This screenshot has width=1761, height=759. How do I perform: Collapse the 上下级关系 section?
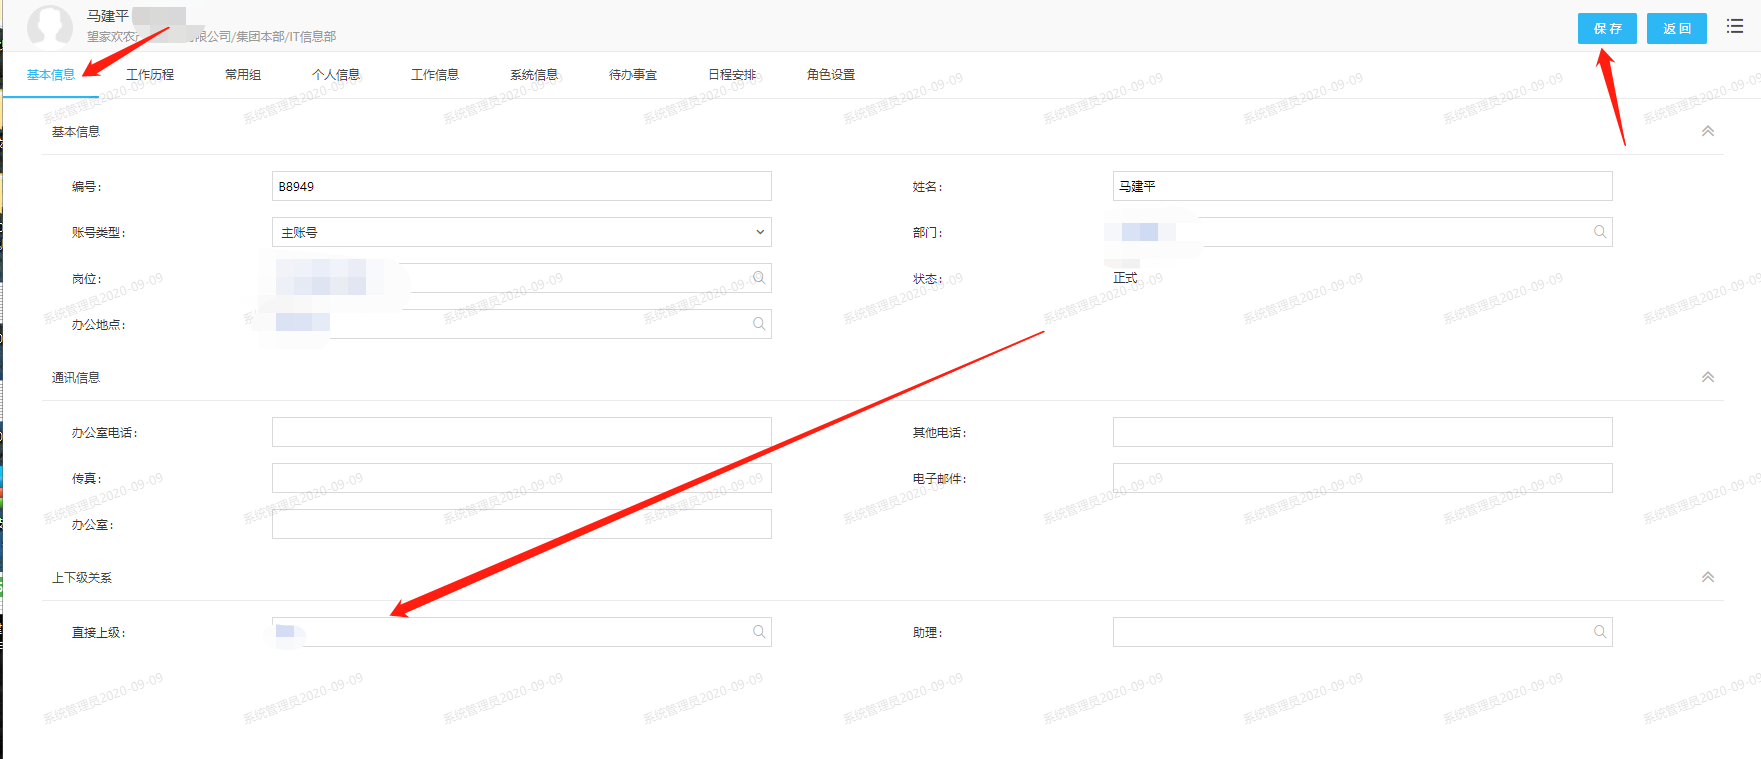pos(1708,577)
